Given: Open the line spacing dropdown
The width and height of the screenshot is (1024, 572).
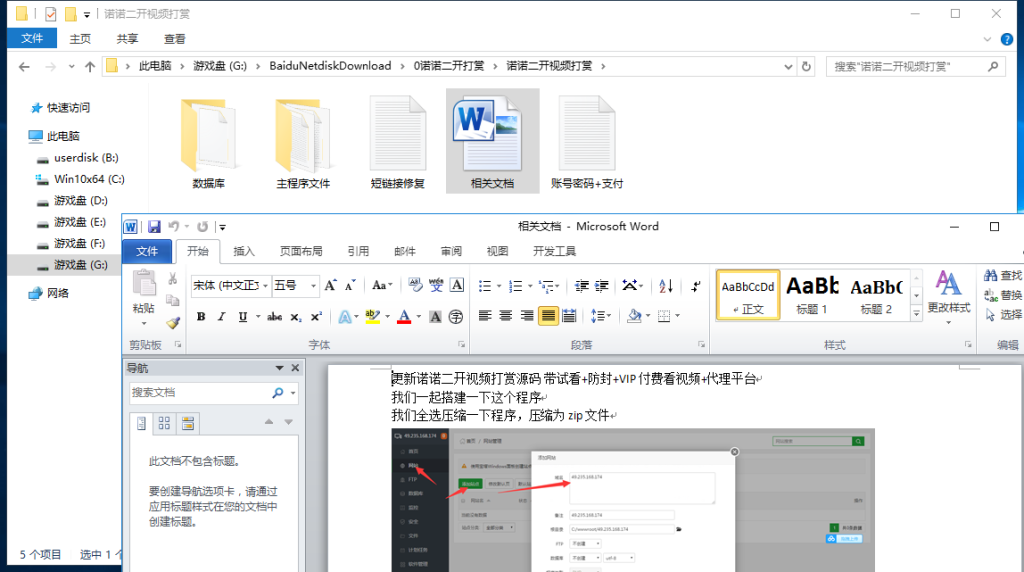Looking at the screenshot, I should pos(601,316).
